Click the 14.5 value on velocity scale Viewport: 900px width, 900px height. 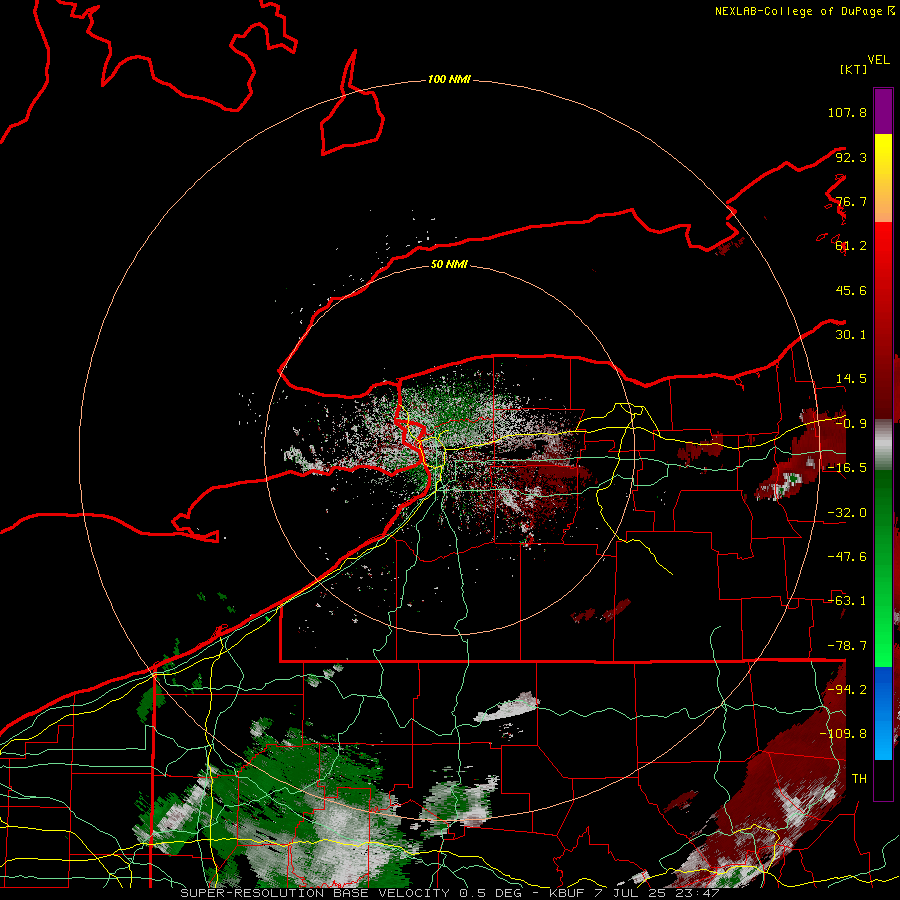pyautogui.click(x=851, y=379)
